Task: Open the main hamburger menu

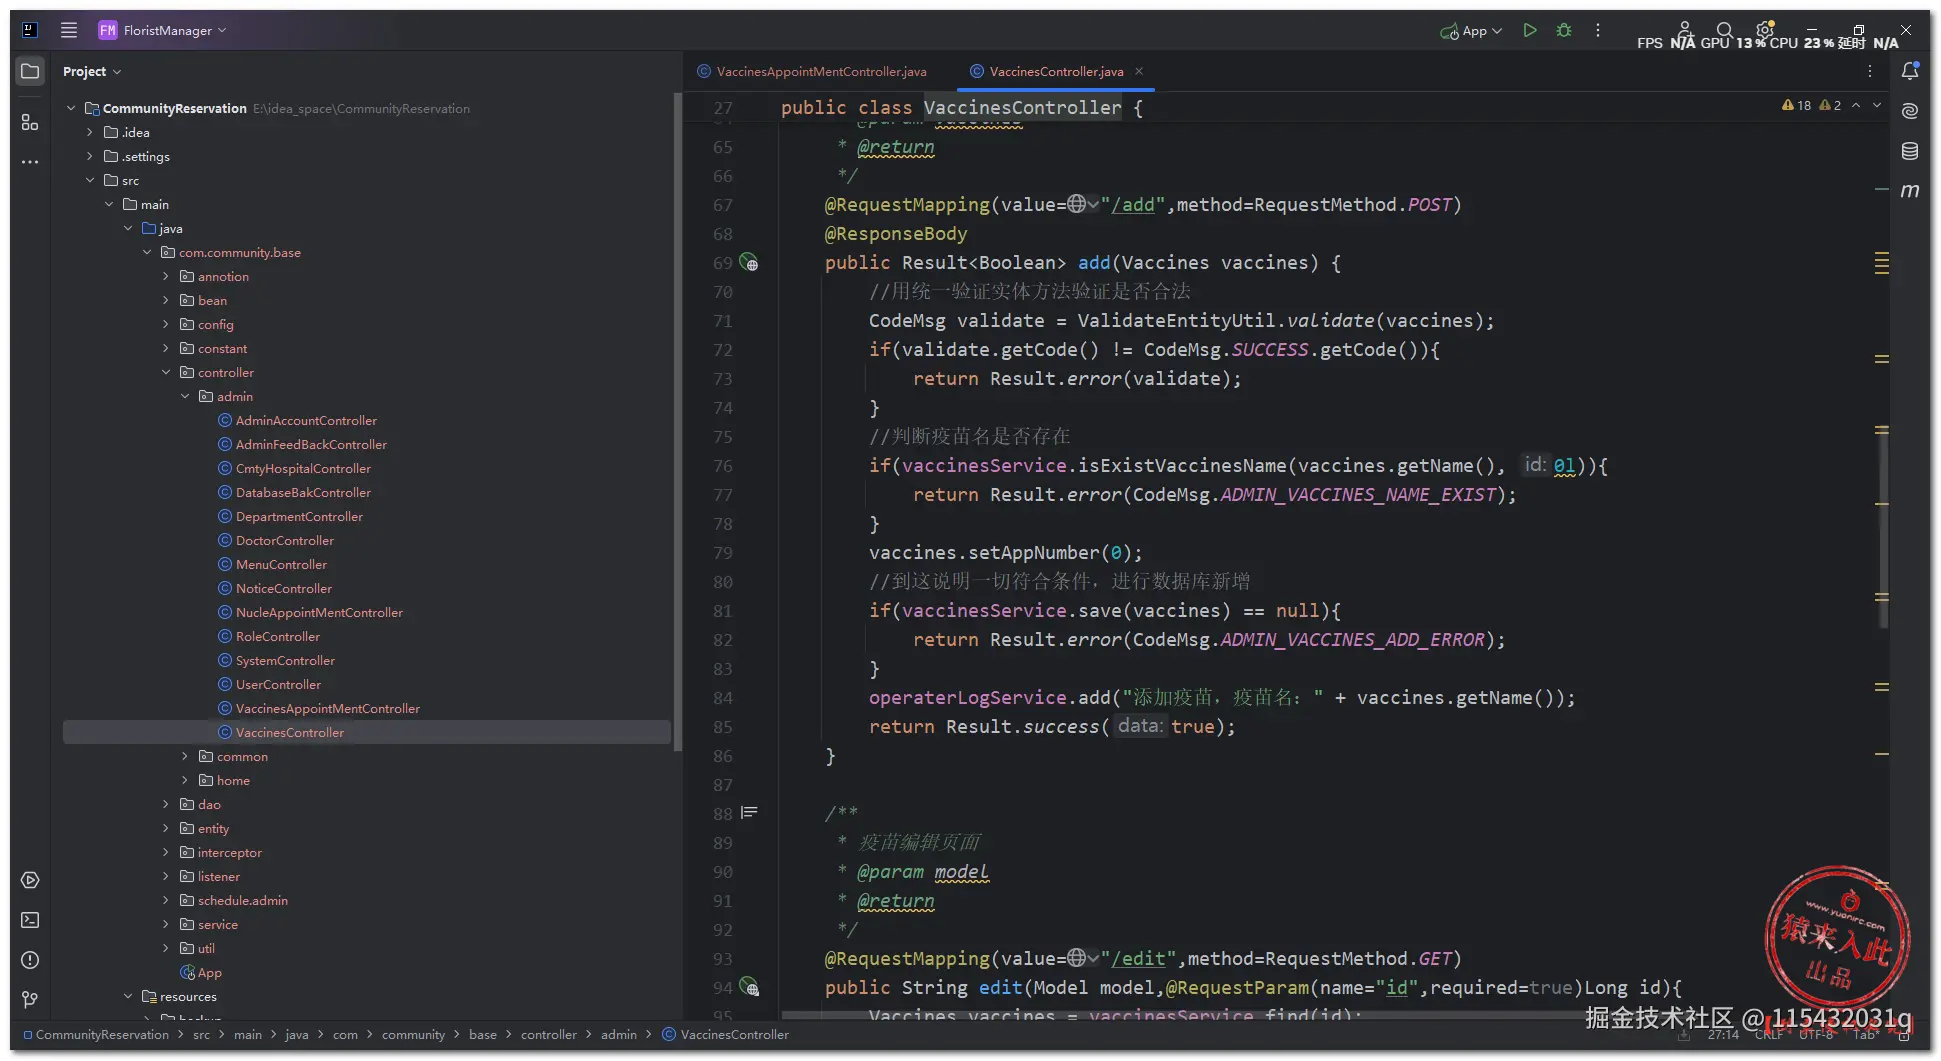Action: (69, 30)
